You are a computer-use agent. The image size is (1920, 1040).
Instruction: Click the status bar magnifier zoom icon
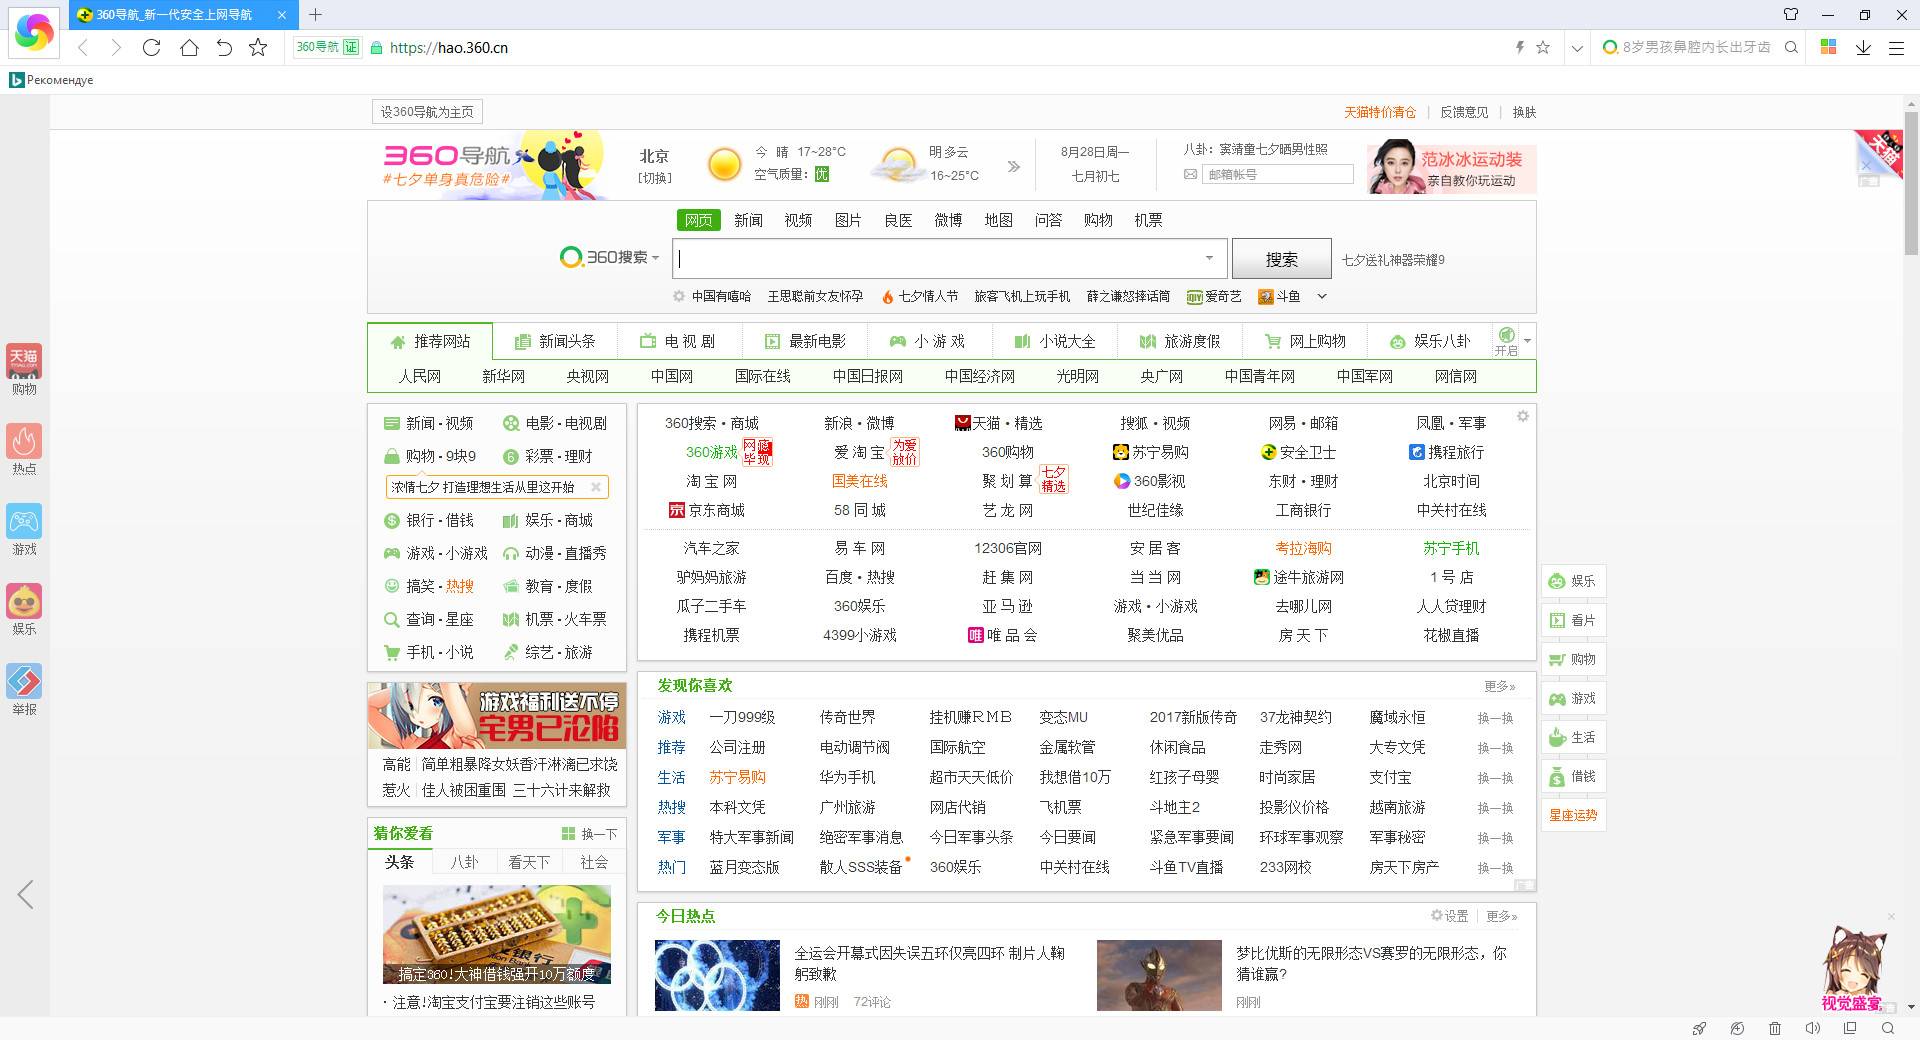point(1888,1028)
